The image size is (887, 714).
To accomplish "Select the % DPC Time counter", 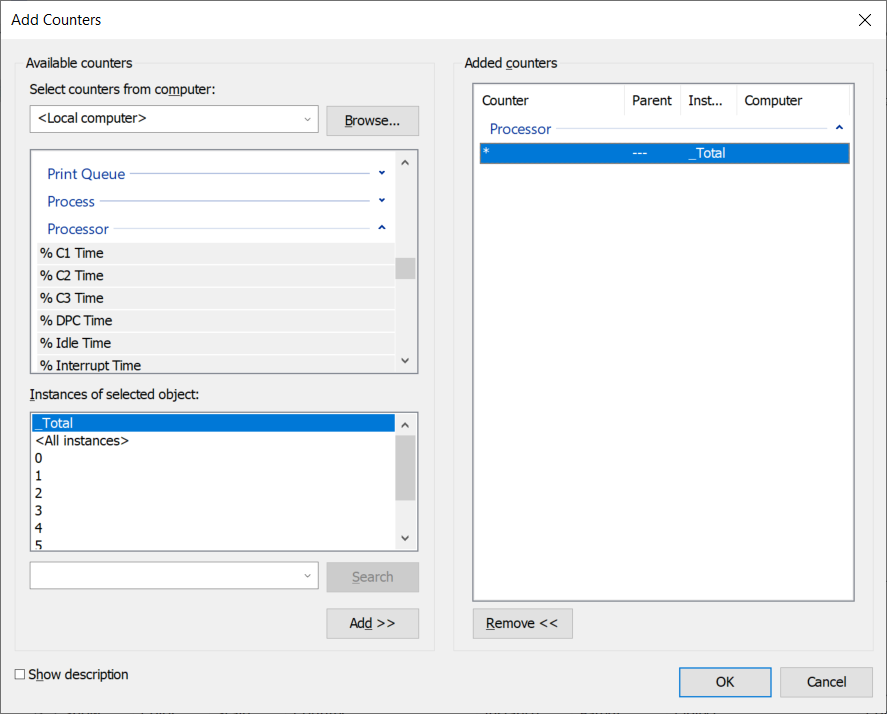I will click(216, 321).
